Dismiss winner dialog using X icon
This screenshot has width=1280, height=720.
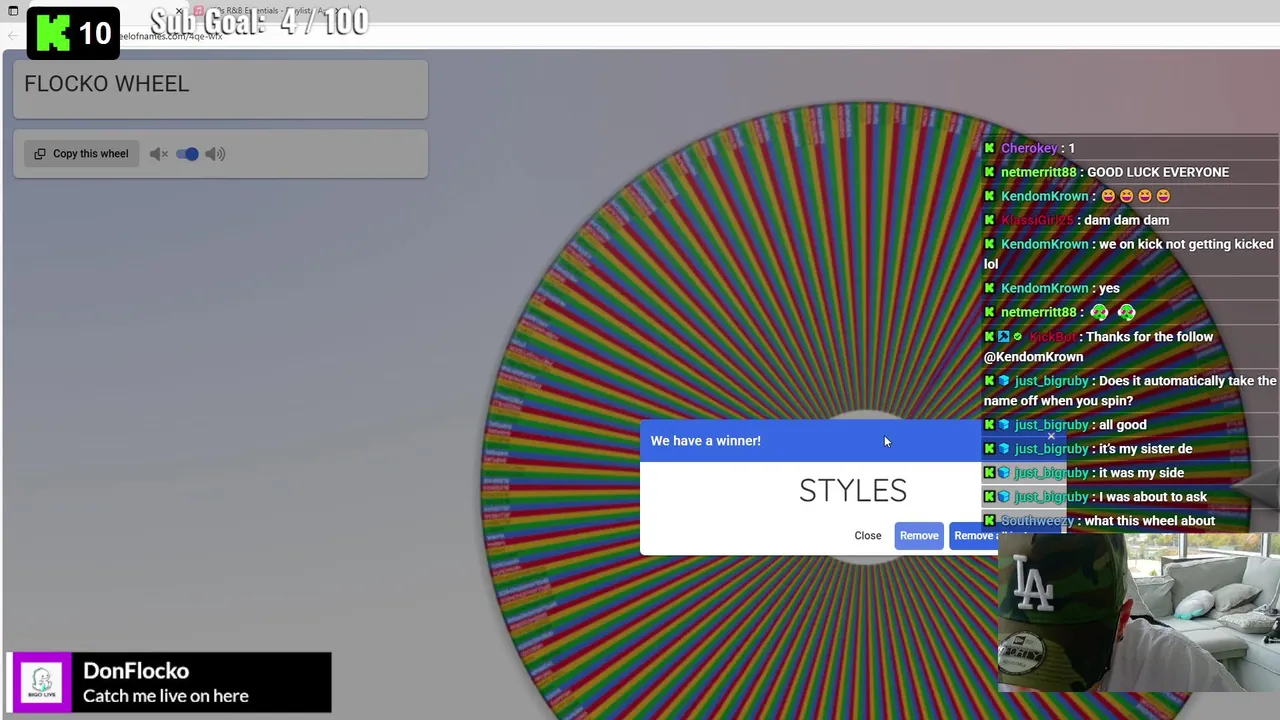pos(1051,436)
